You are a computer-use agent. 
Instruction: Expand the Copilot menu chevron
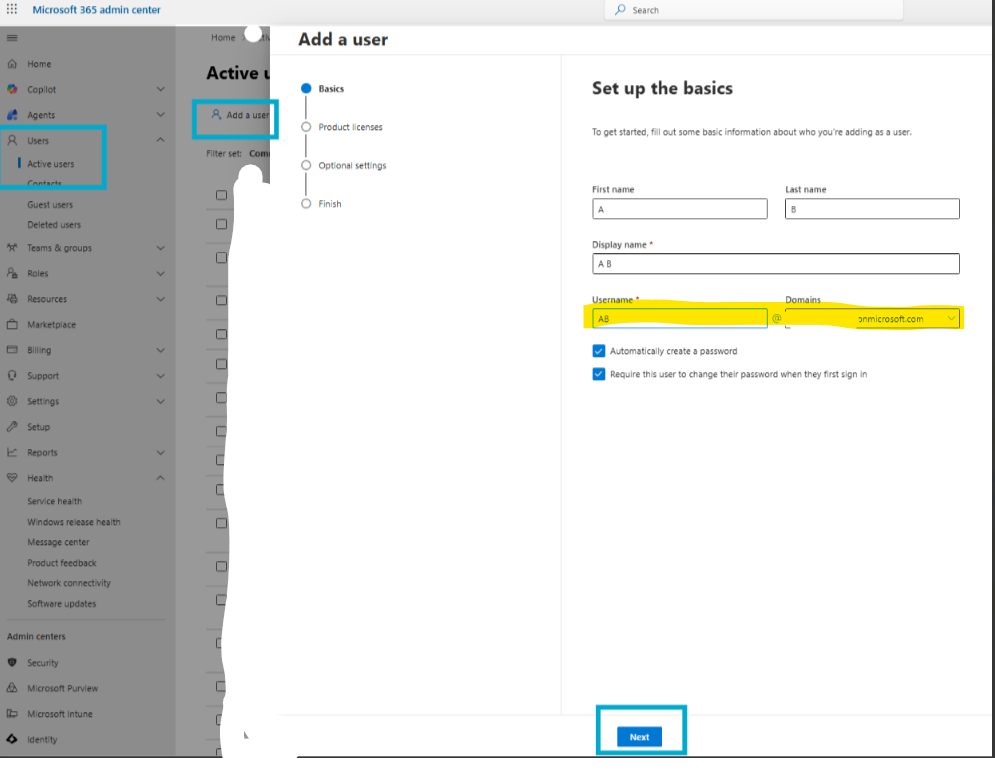tap(161, 89)
